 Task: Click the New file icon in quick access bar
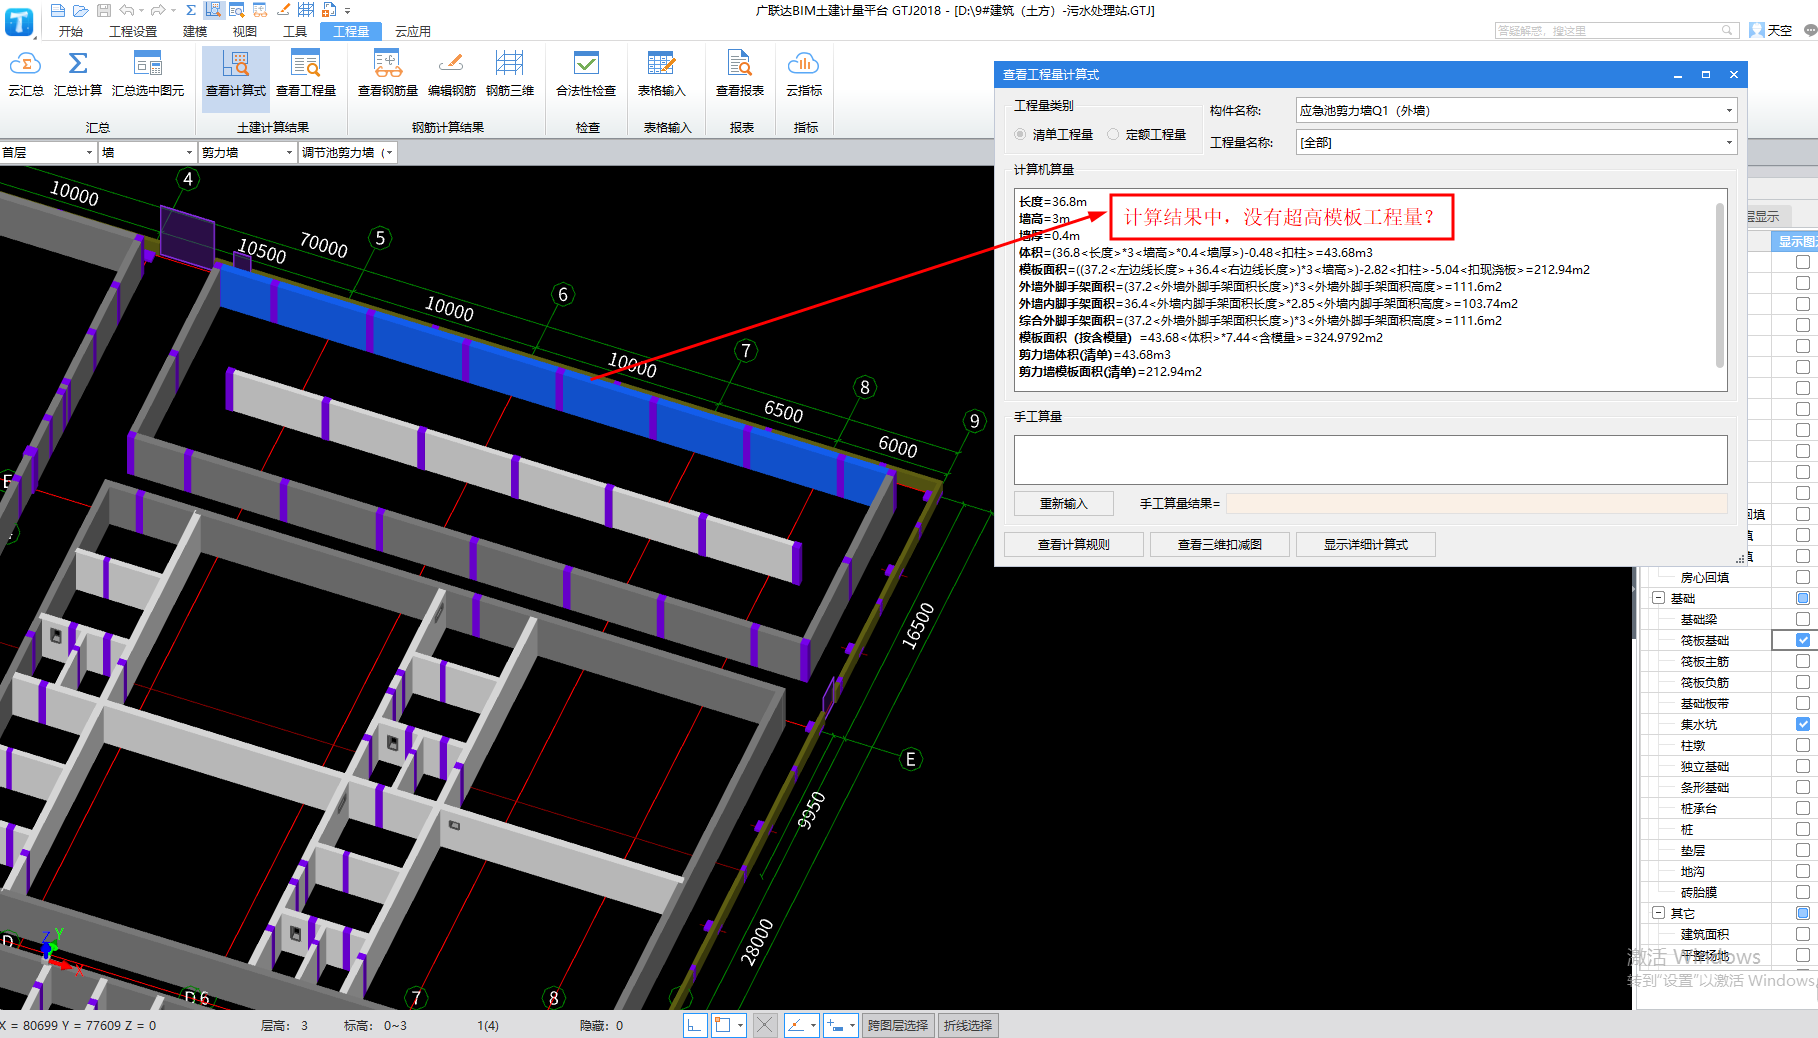tap(58, 10)
